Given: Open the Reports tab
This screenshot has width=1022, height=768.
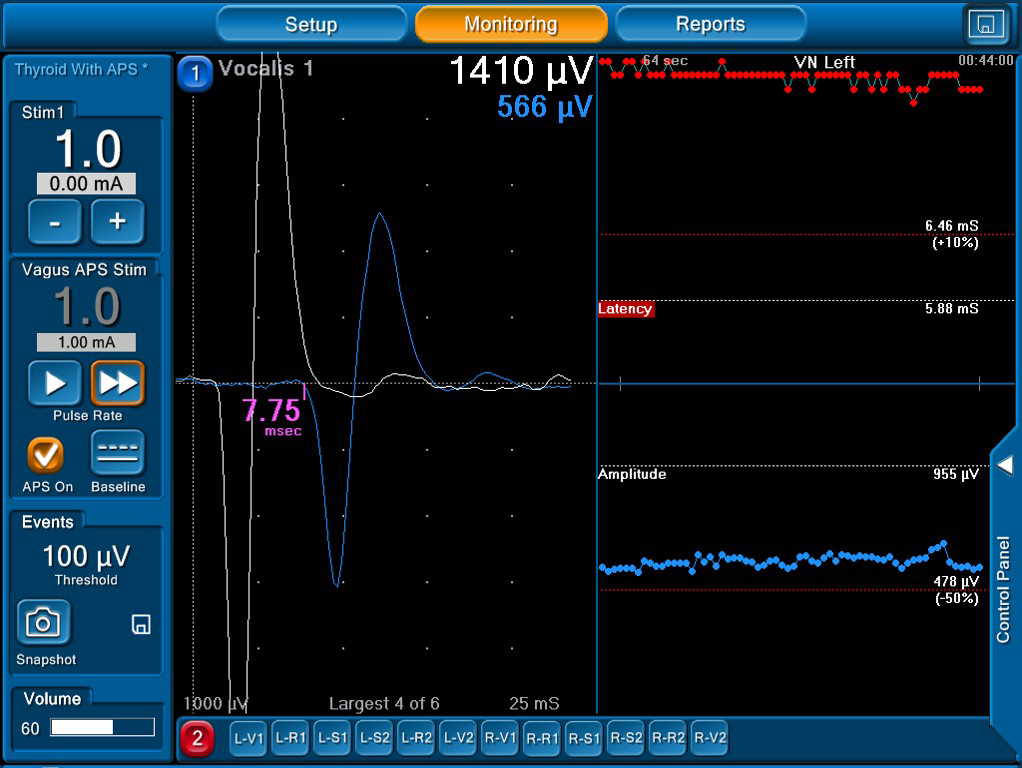Looking at the screenshot, I should click(710, 24).
